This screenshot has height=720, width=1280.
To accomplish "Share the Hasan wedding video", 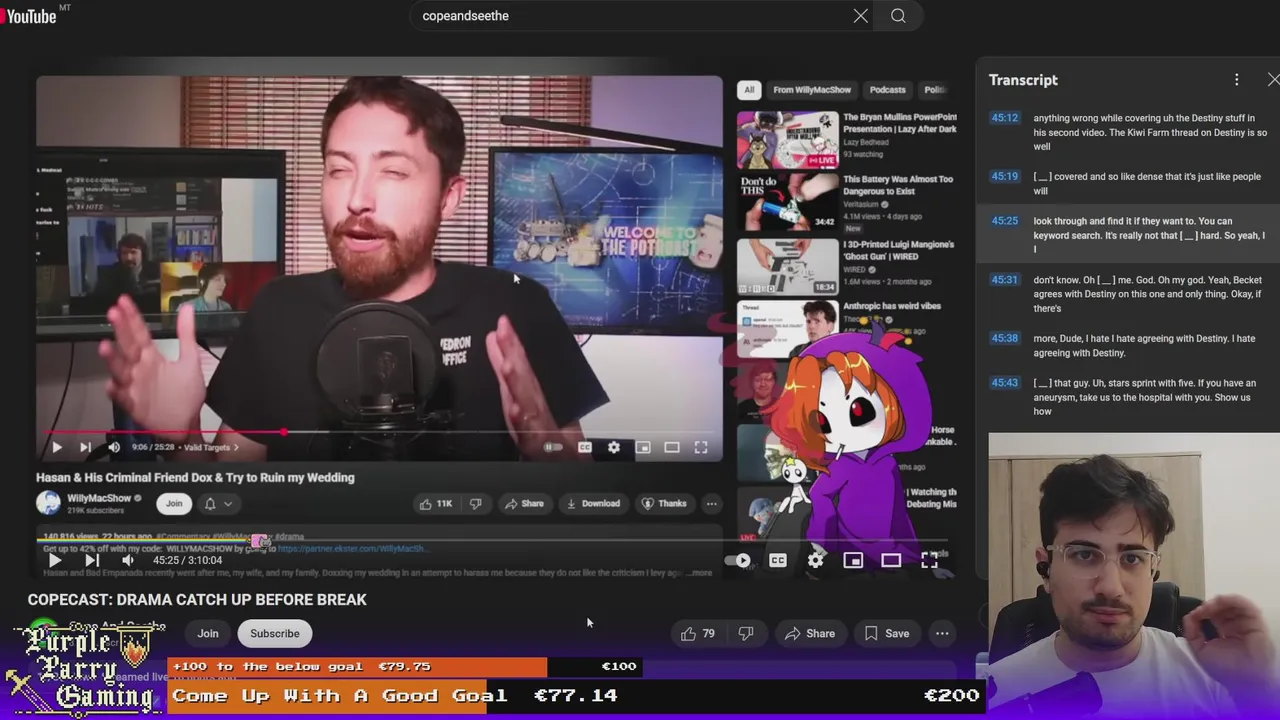I will pyautogui.click(x=524, y=504).
